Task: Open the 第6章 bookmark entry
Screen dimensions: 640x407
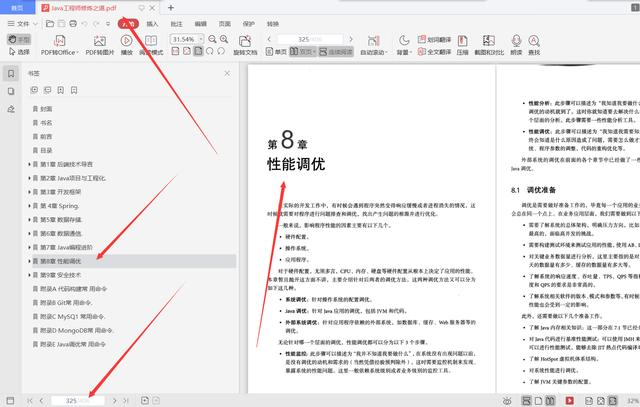Action: click(61, 234)
